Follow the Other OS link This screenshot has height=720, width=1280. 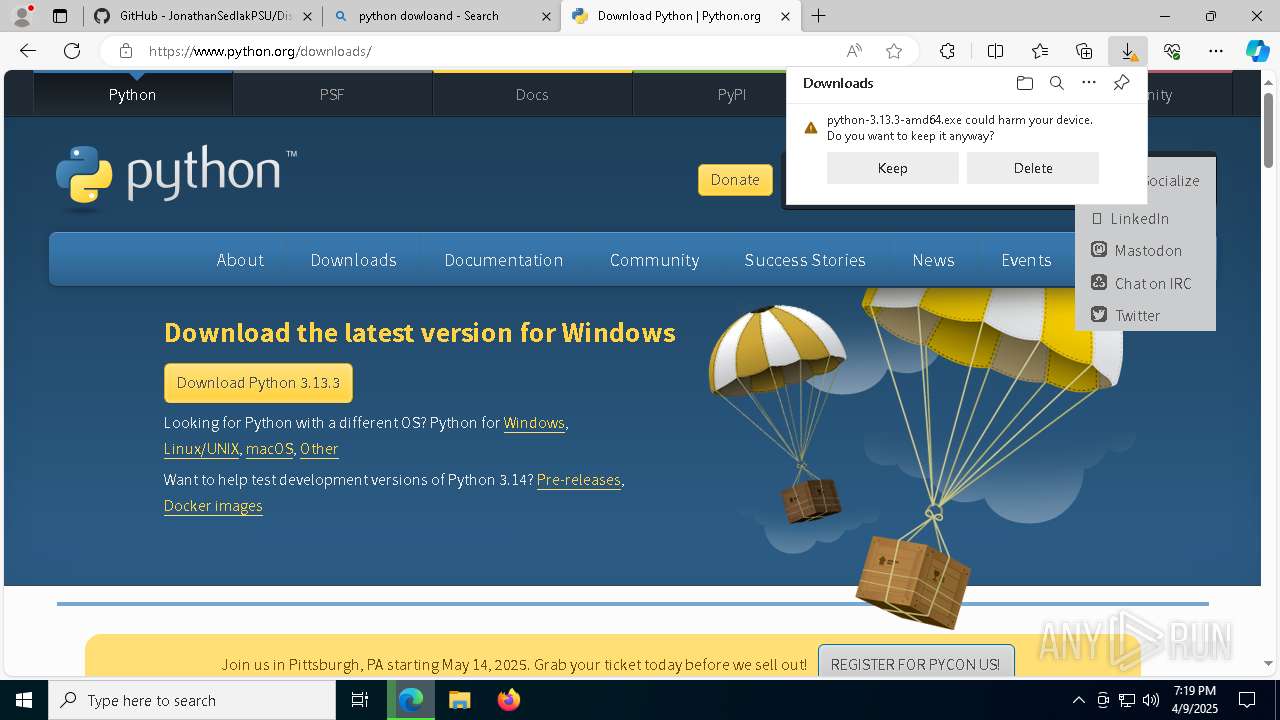click(x=319, y=449)
